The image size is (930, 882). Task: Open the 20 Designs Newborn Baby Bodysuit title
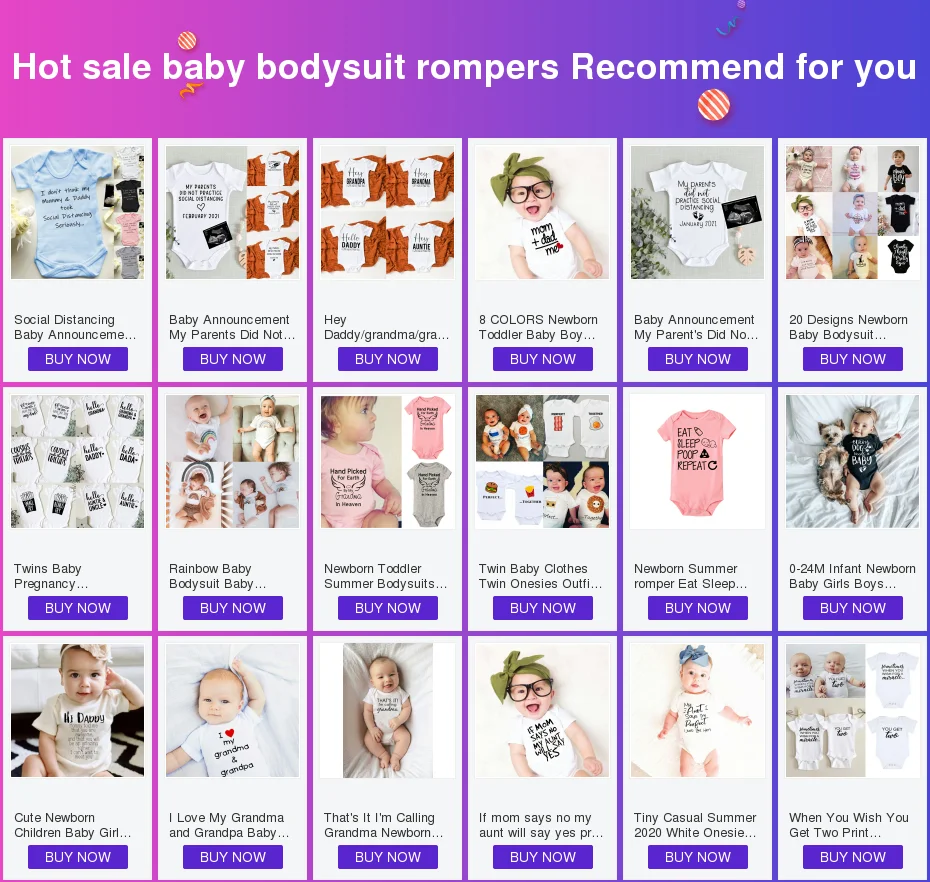tap(849, 327)
